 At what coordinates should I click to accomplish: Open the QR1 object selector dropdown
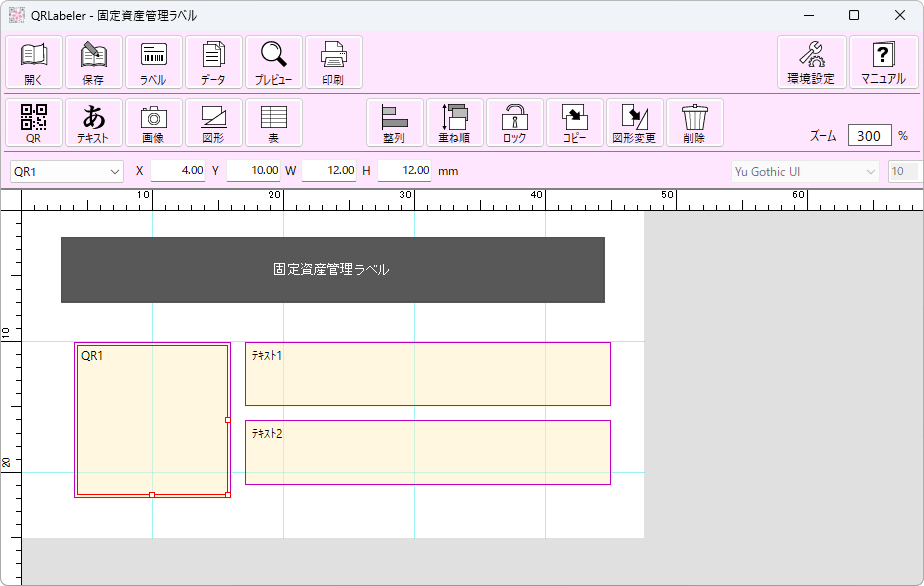(x=66, y=171)
